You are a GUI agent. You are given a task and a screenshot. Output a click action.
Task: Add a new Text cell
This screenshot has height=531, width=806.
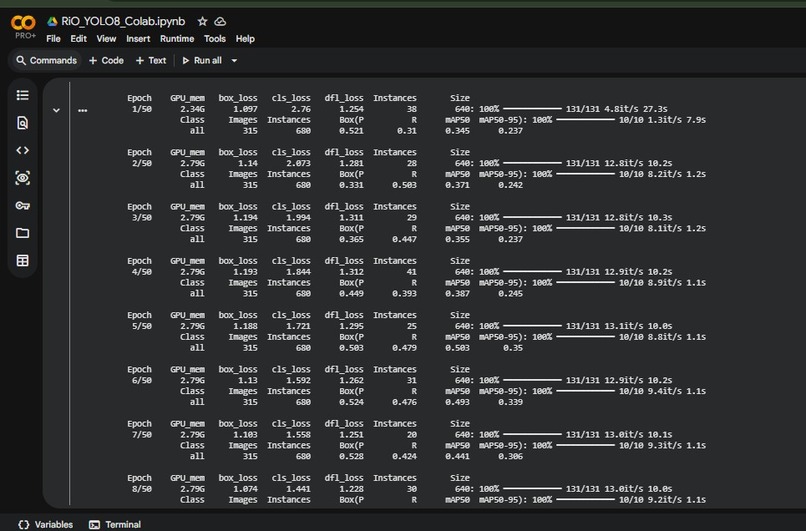(151, 61)
